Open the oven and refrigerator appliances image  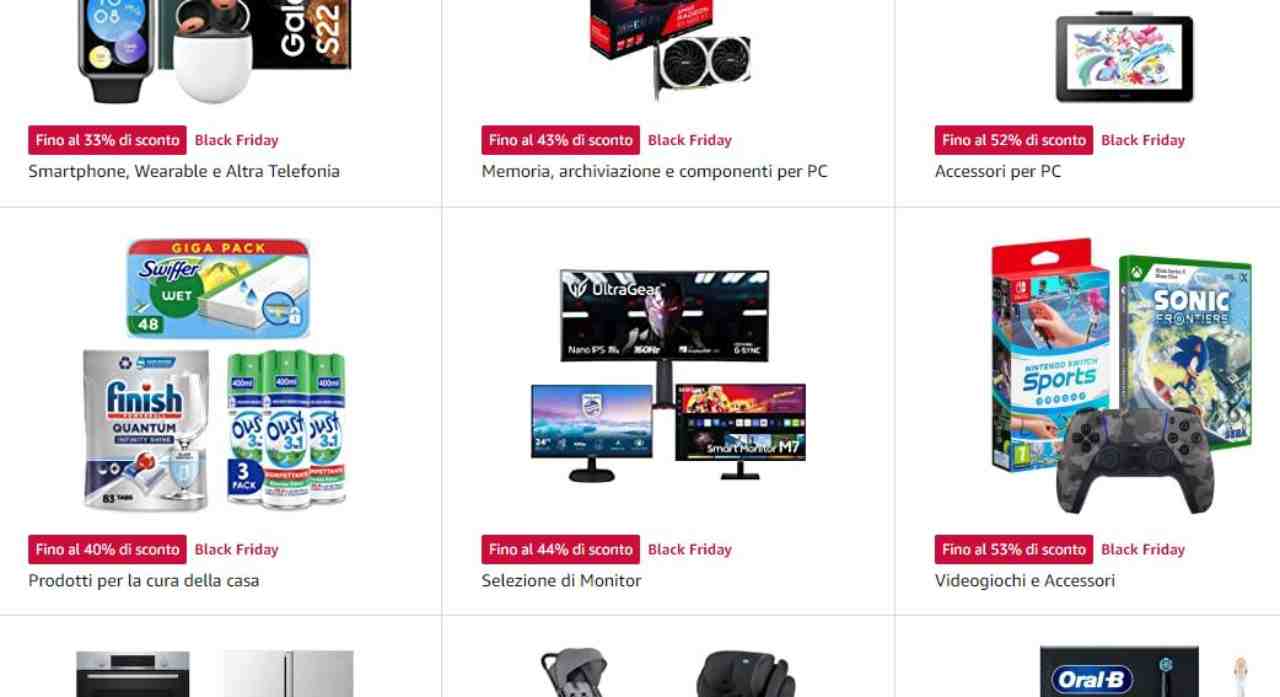[x=215, y=673]
